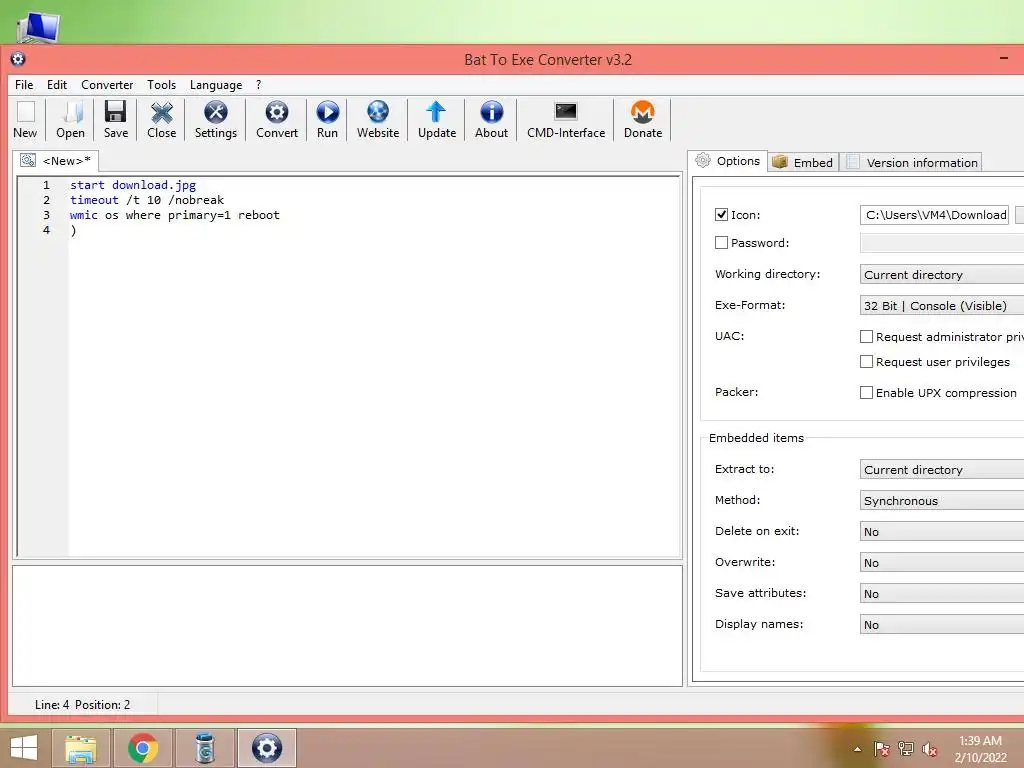The height and width of the screenshot is (768, 1024).
Task: Uncheck the Icon checkbox
Action: coord(721,215)
